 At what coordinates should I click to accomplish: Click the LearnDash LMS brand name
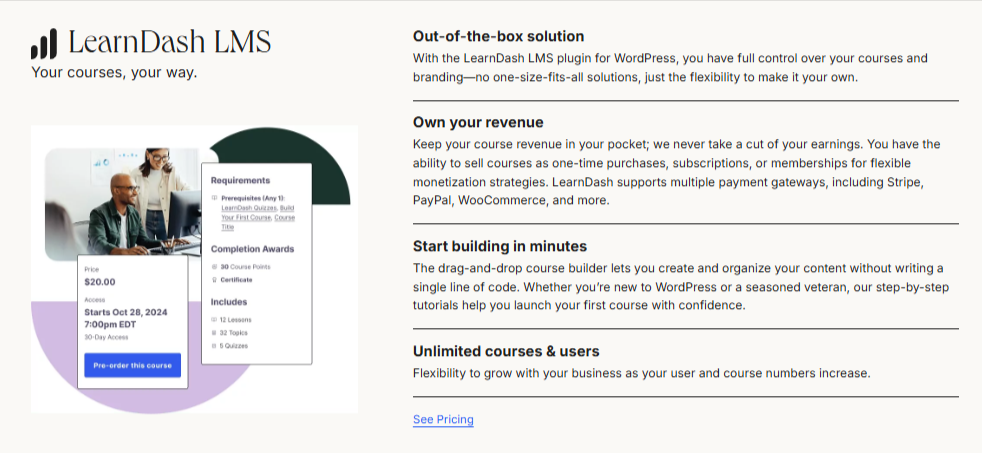tap(170, 42)
